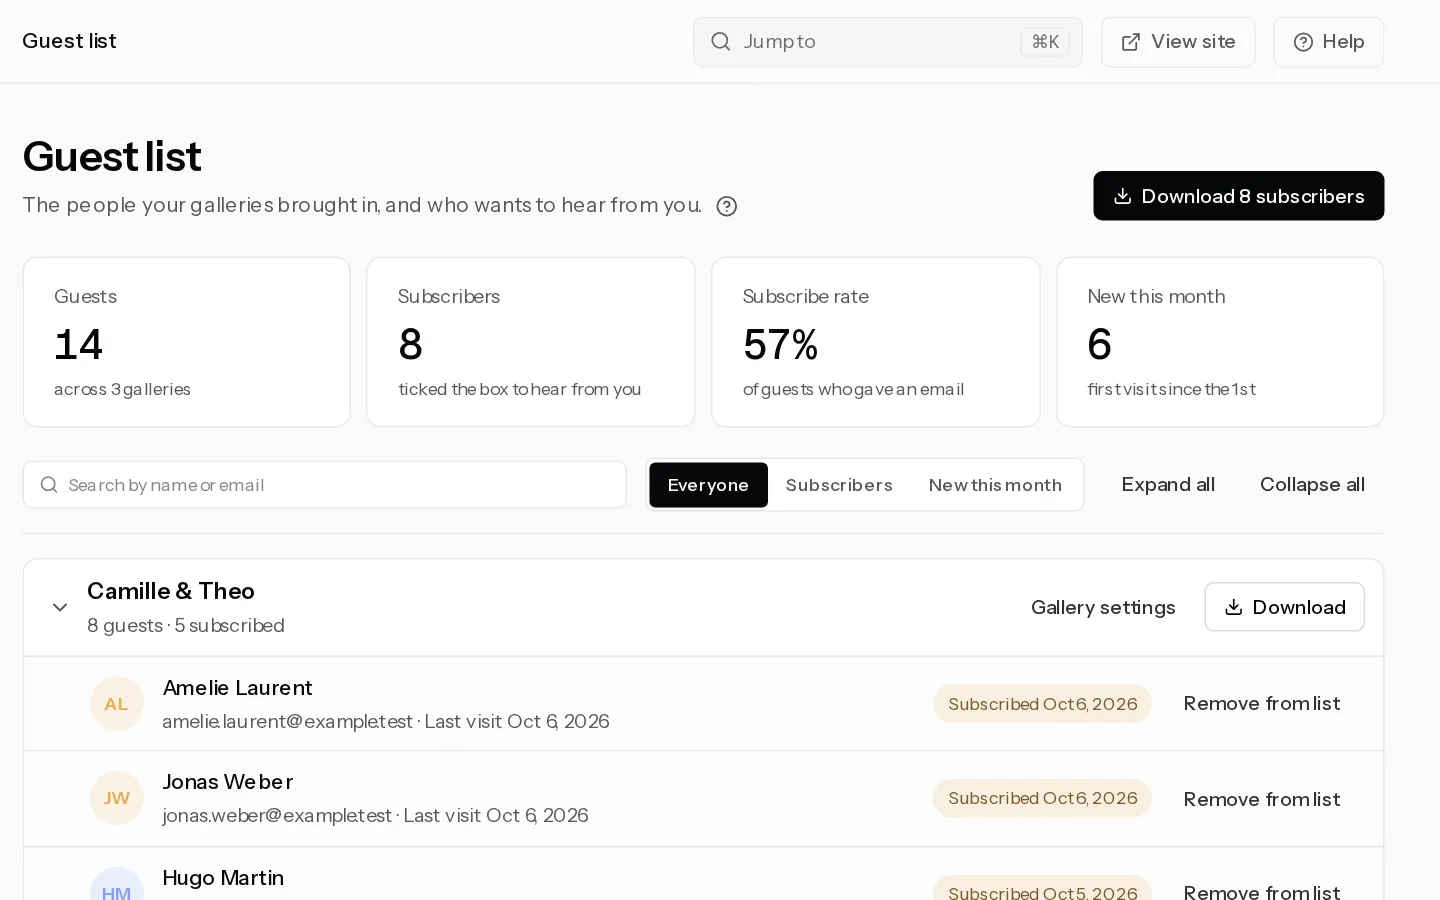This screenshot has height=900, width=1440.
Task: Switch to the Subscribers filter tab
Action: (x=839, y=485)
